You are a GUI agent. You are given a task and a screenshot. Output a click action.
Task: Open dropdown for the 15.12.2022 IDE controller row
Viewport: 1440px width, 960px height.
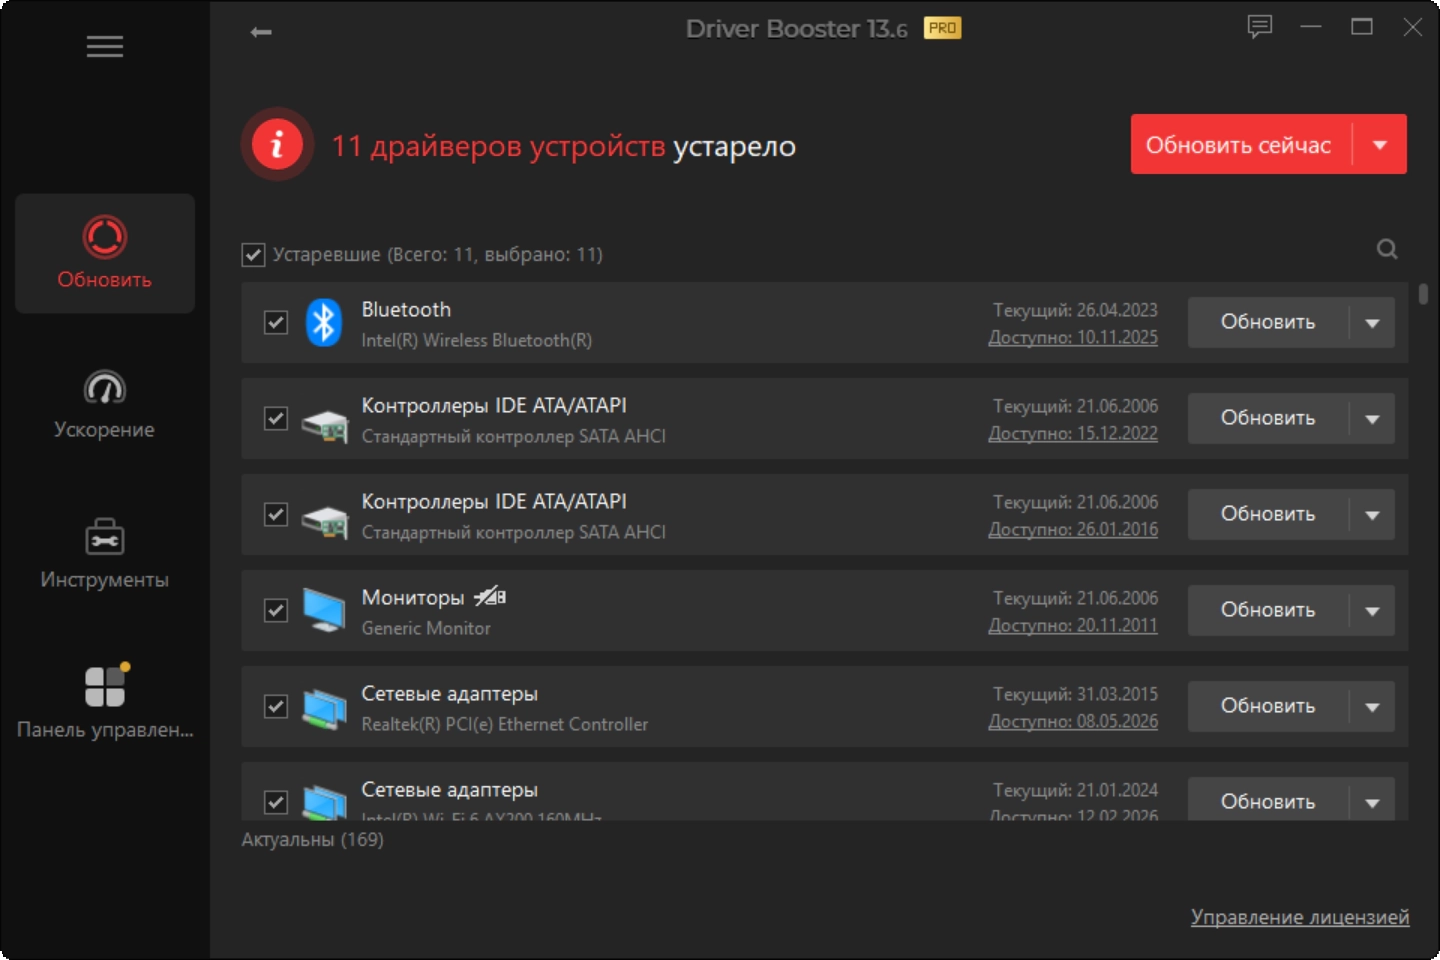pyautogui.click(x=1372, y=419)
